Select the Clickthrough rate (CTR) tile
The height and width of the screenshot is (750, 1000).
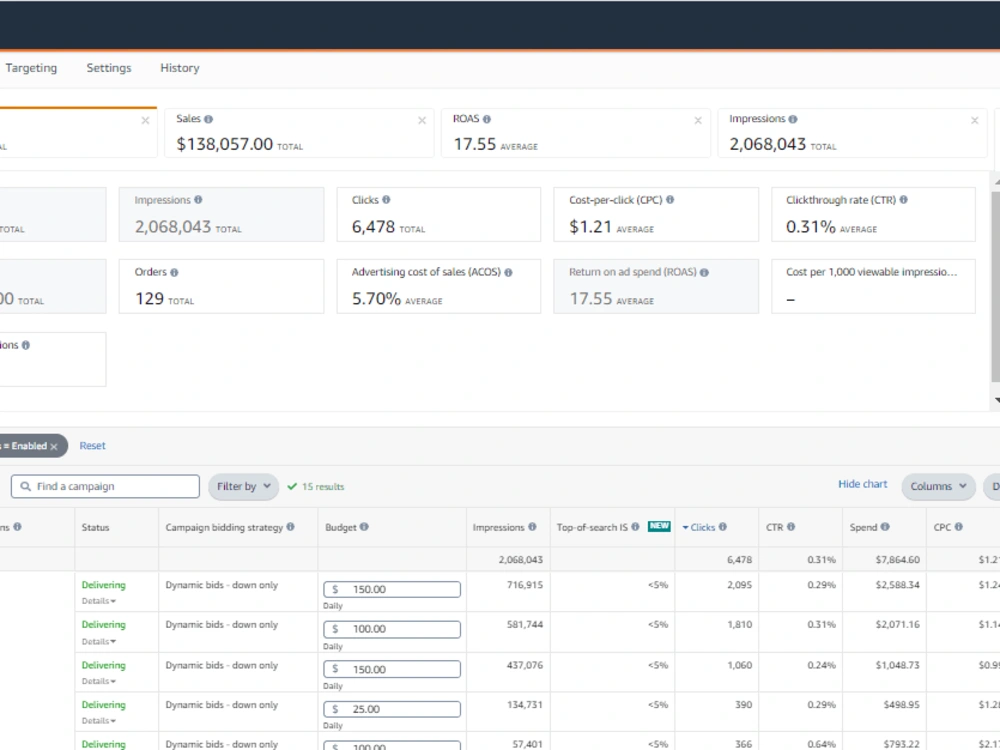click(x=873, y=214)
